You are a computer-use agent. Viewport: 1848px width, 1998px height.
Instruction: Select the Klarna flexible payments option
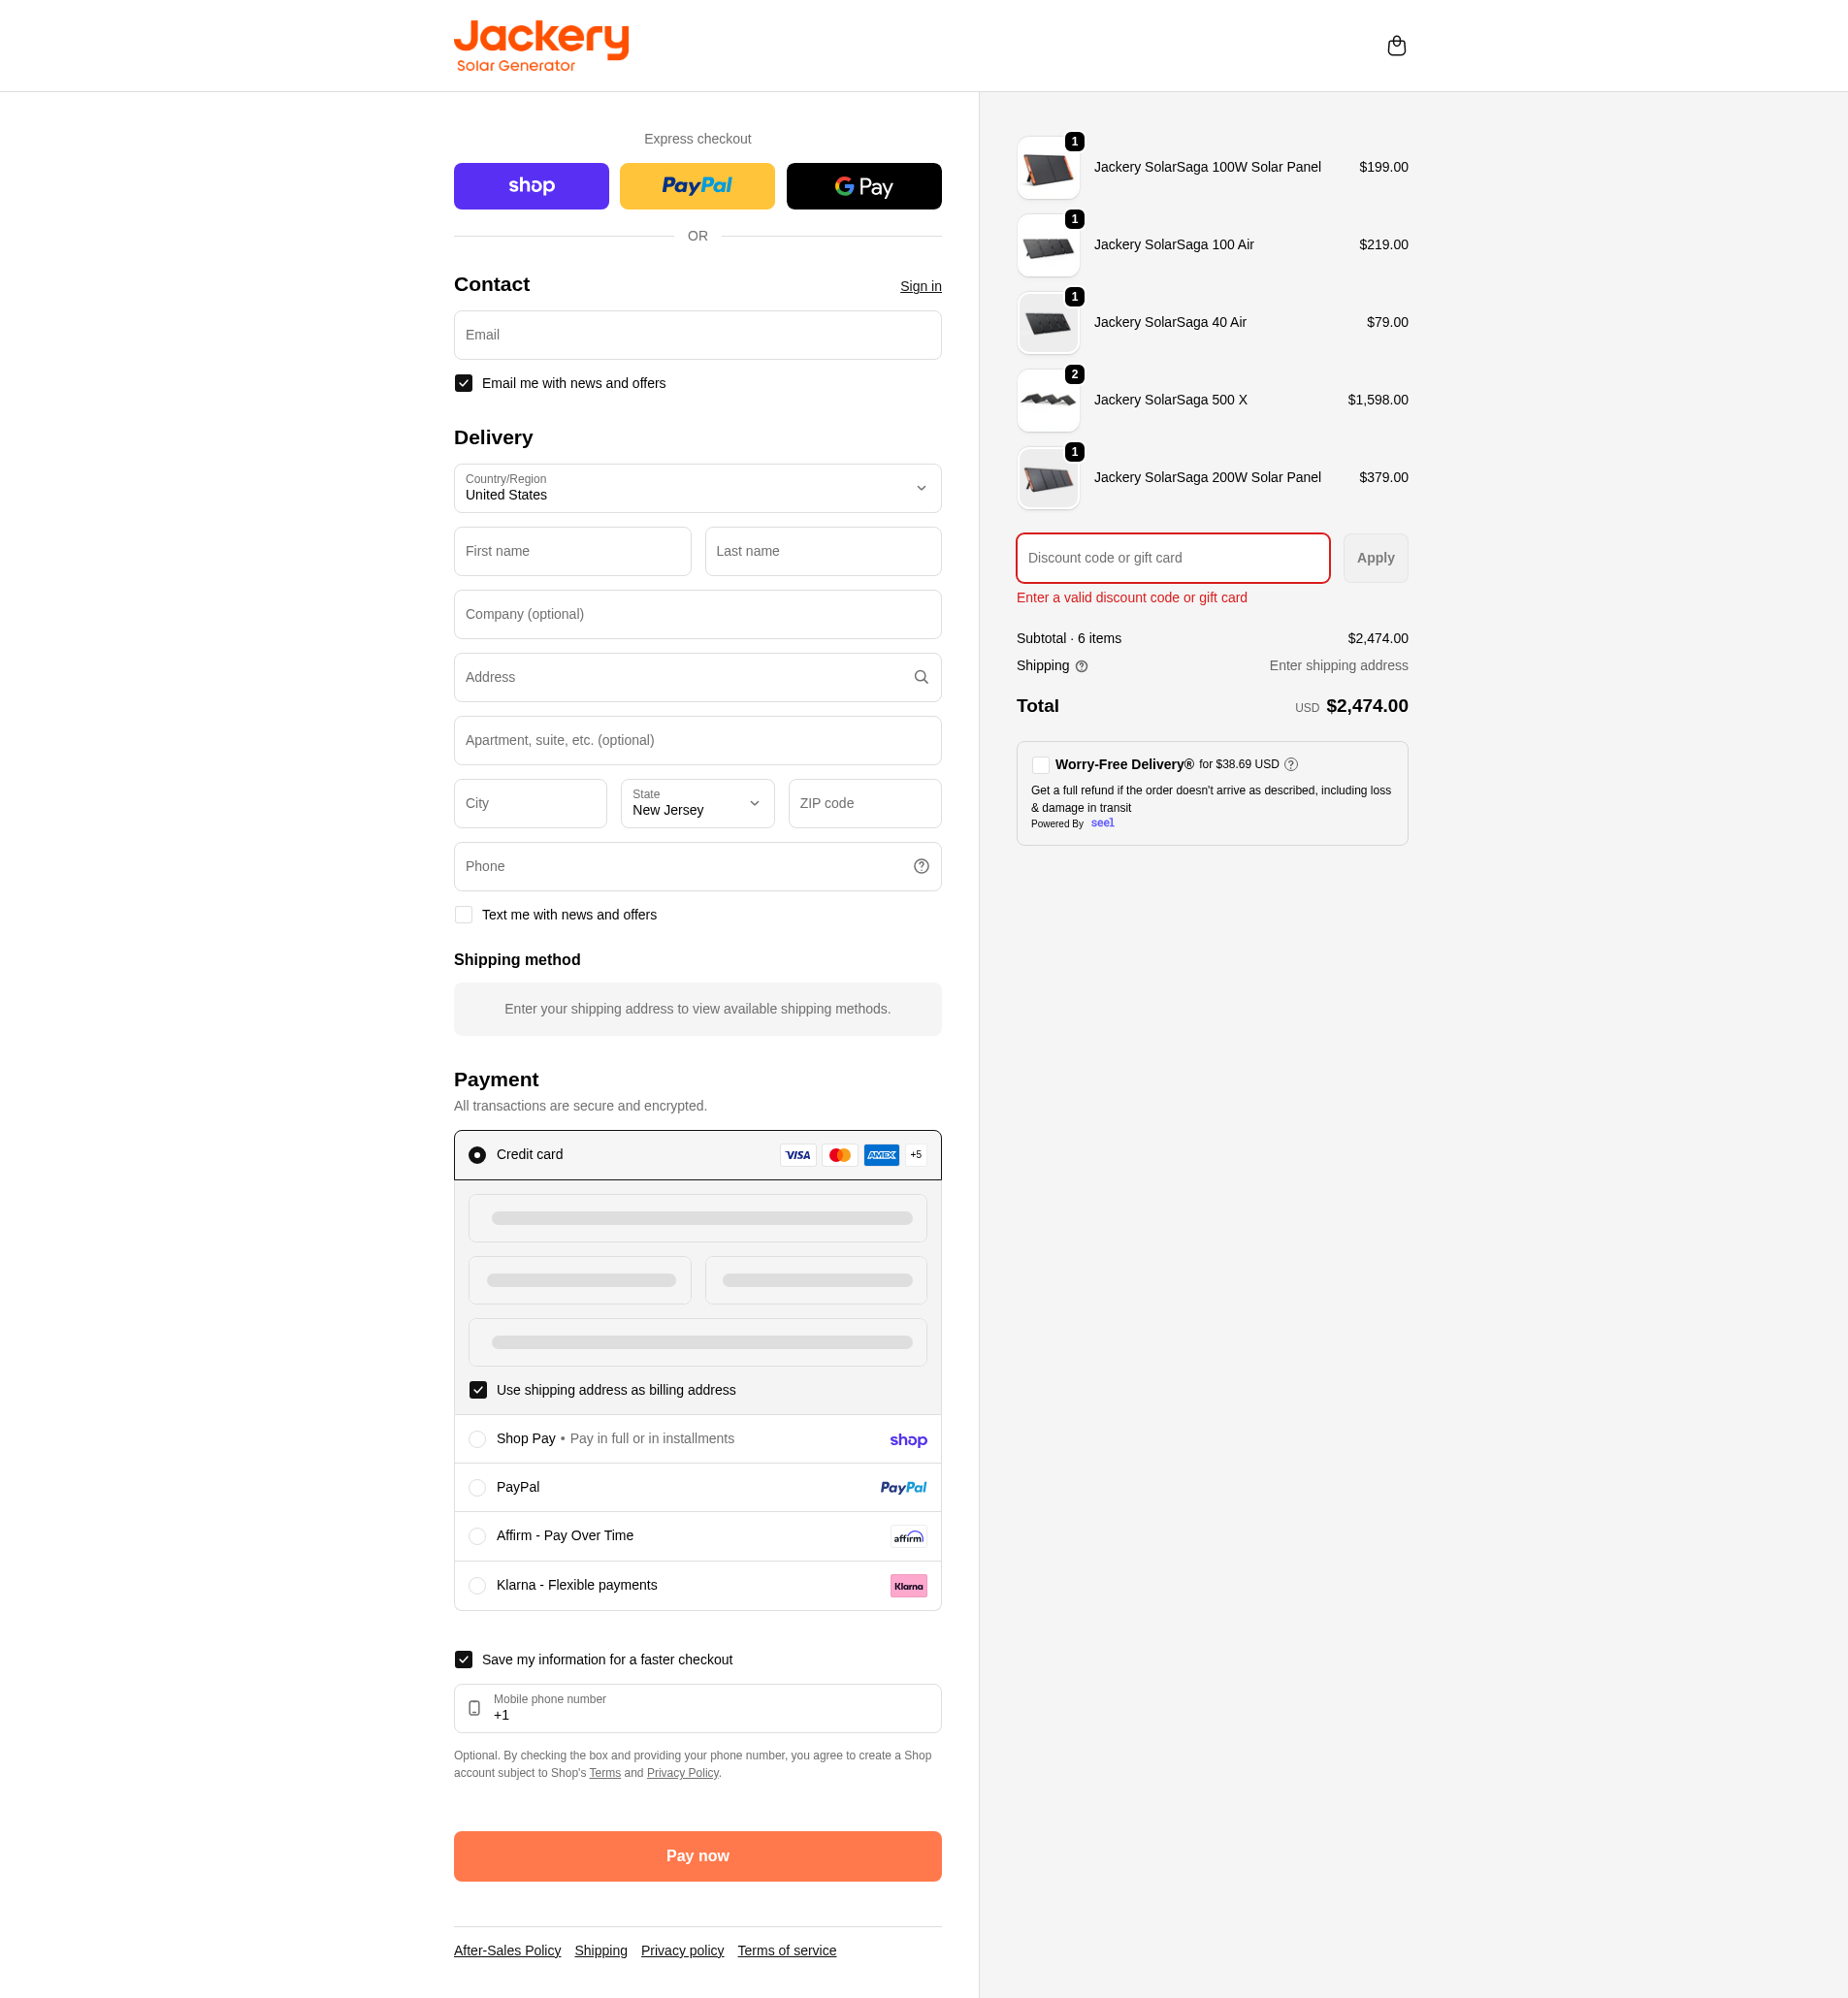(477, 1585)
